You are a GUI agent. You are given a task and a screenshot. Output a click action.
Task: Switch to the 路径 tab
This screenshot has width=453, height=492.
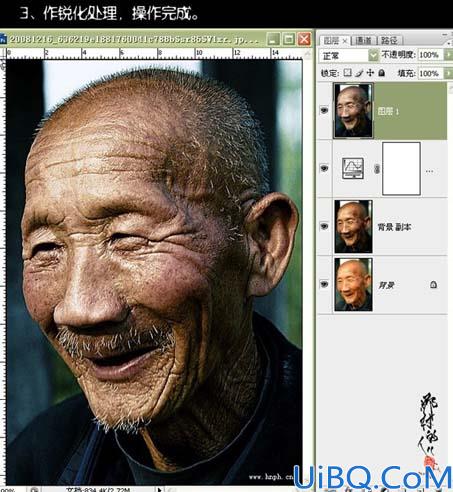coord(389,41)
